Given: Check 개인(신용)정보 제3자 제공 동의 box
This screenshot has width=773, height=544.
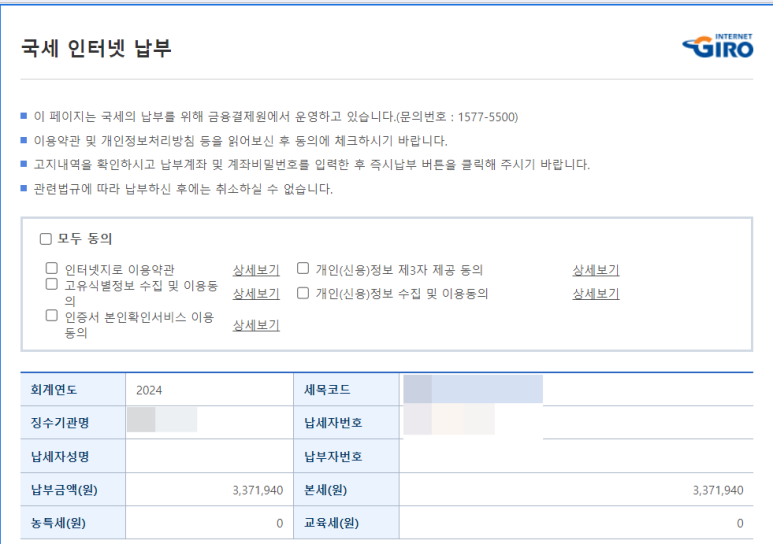Looking at the screenshot, I should click(303, 268).
